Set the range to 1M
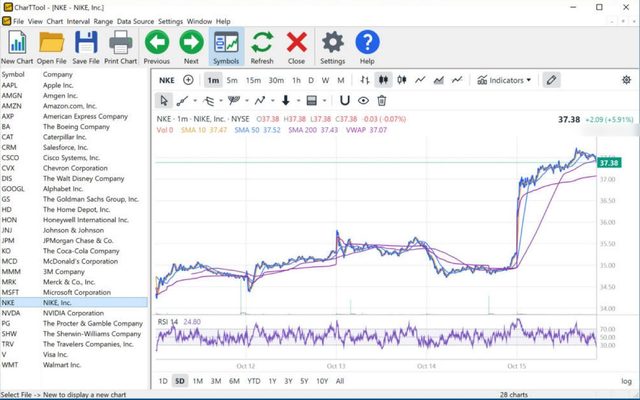 coord(198,381)
